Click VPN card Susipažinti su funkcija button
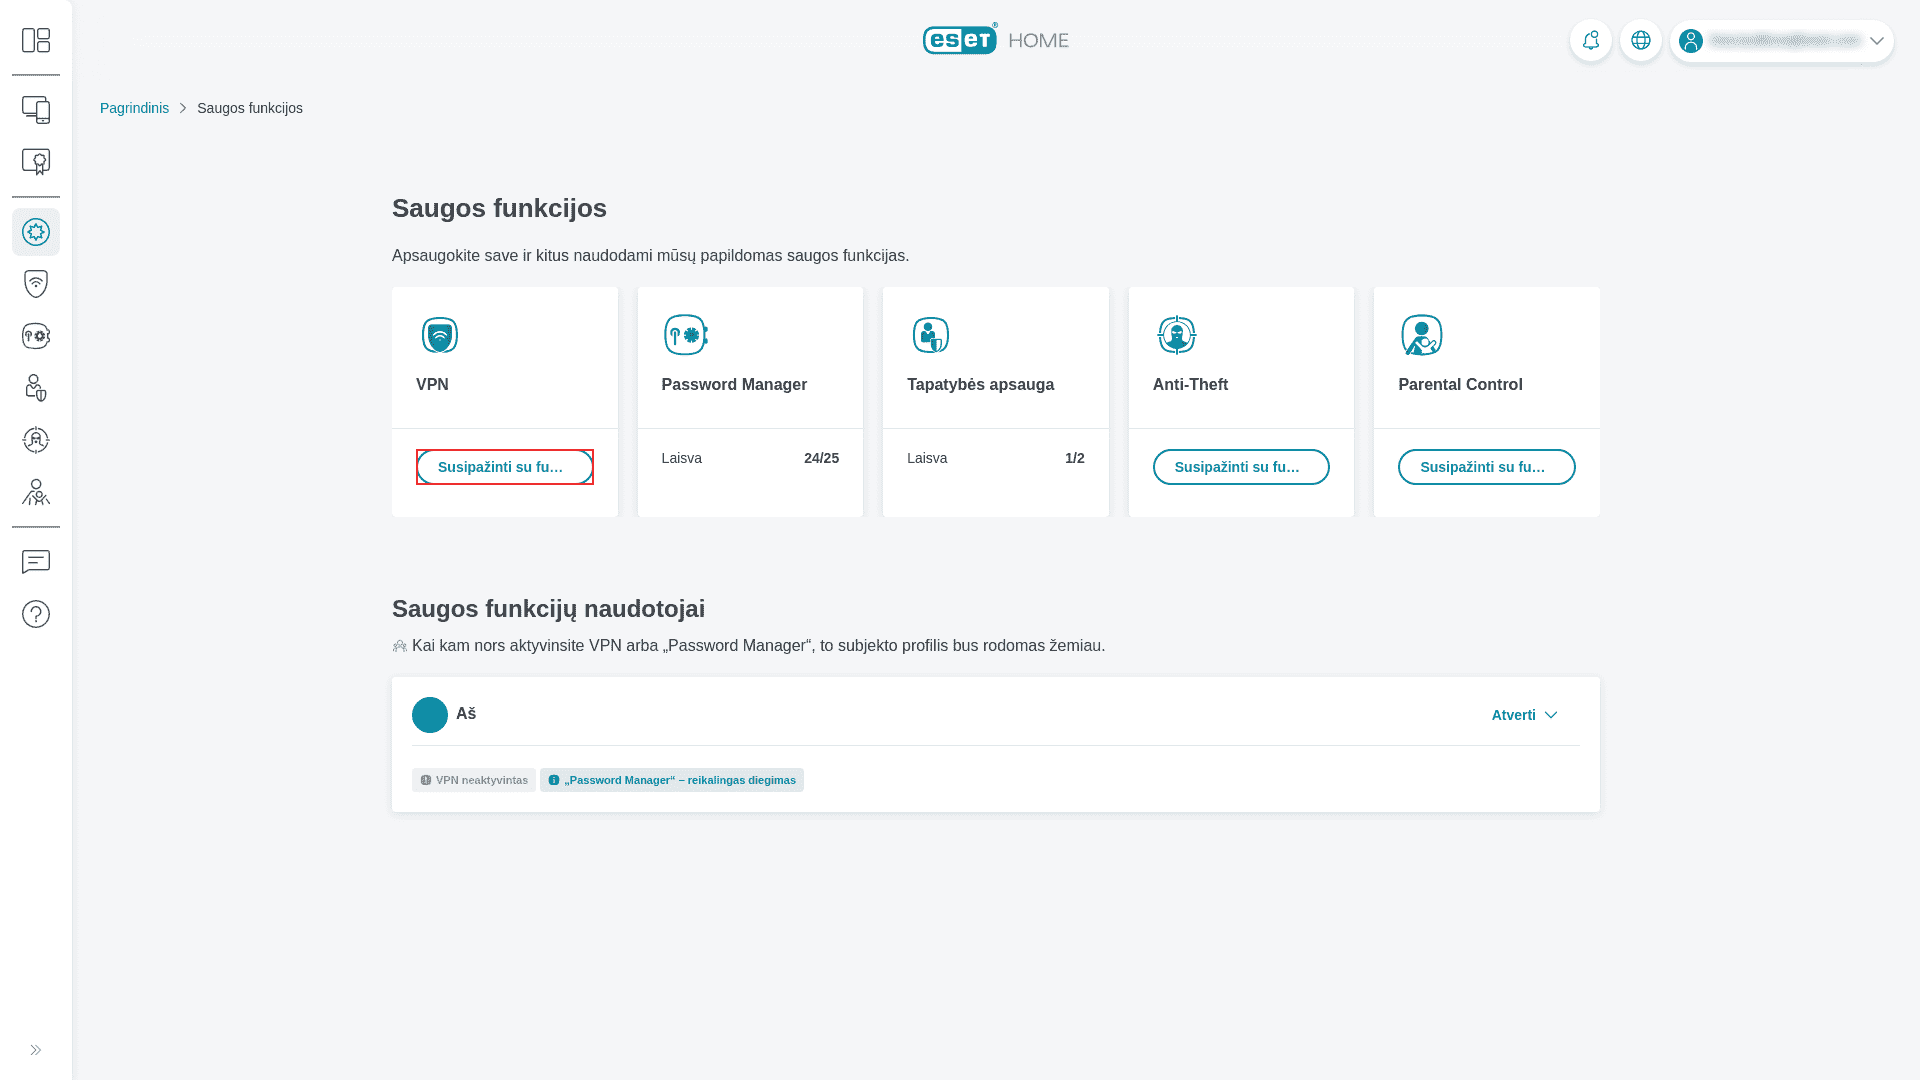1920x1080 pixels. 504,467
